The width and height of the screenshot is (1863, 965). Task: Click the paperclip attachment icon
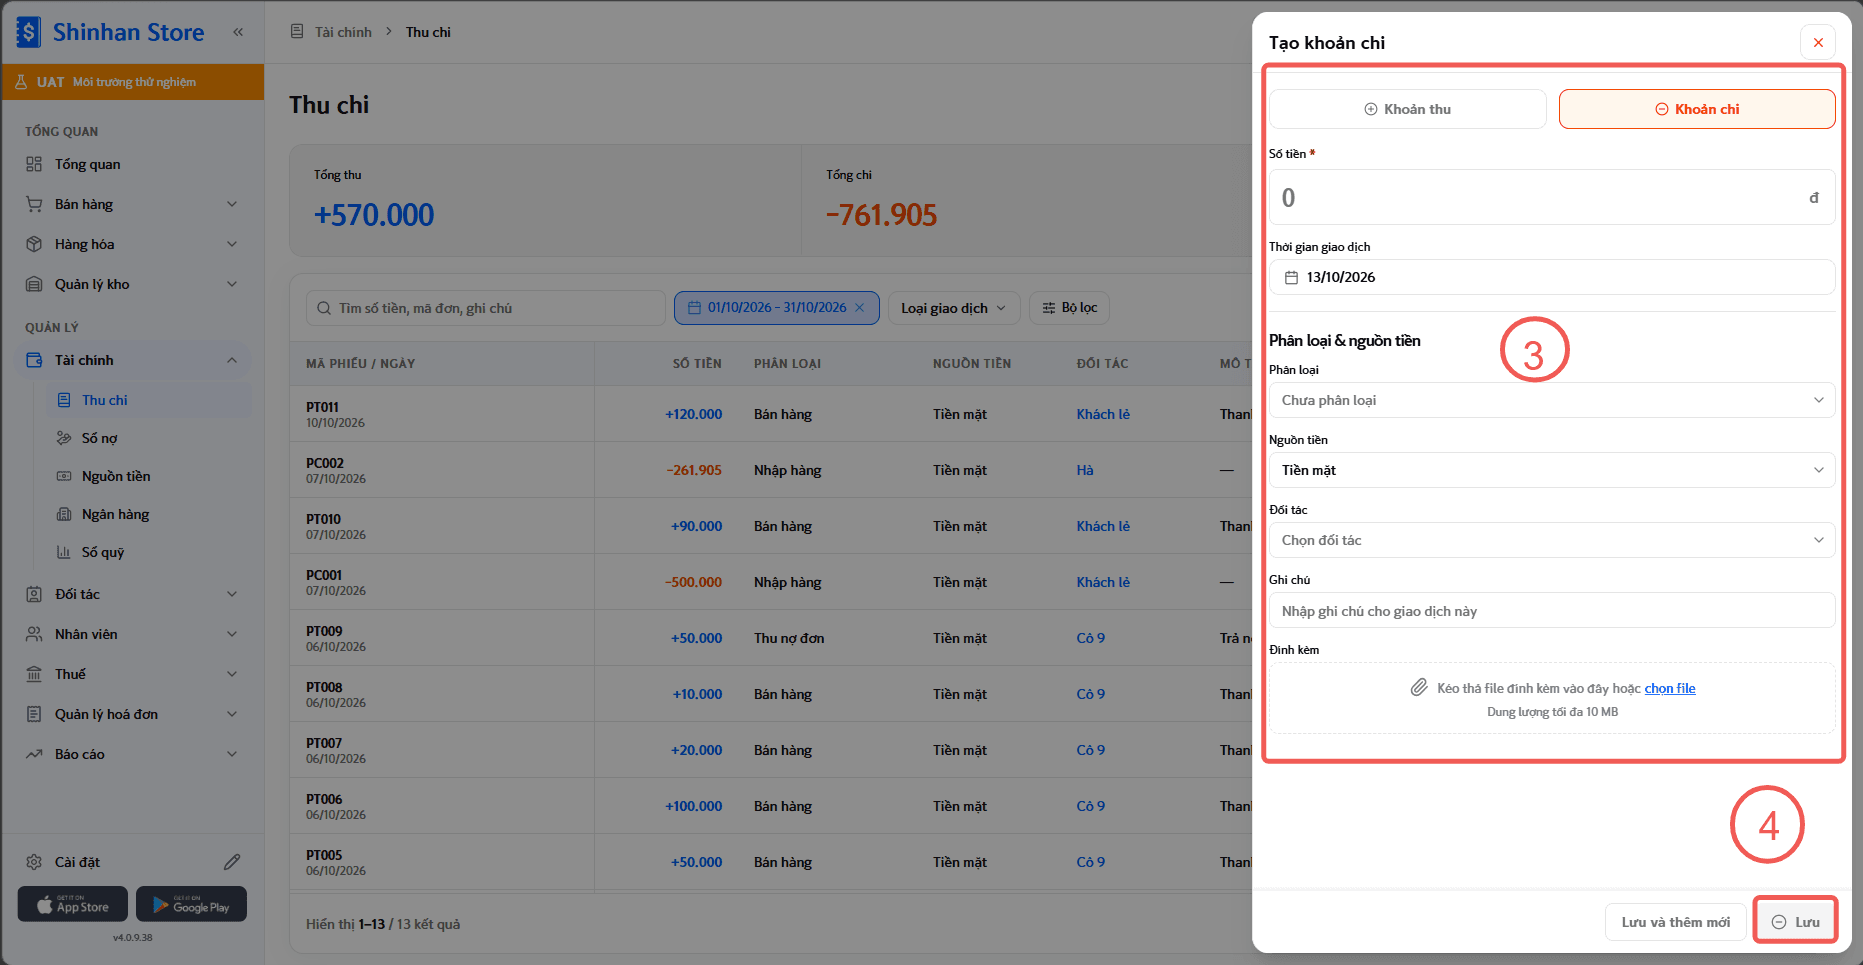tap(1419, 688)
